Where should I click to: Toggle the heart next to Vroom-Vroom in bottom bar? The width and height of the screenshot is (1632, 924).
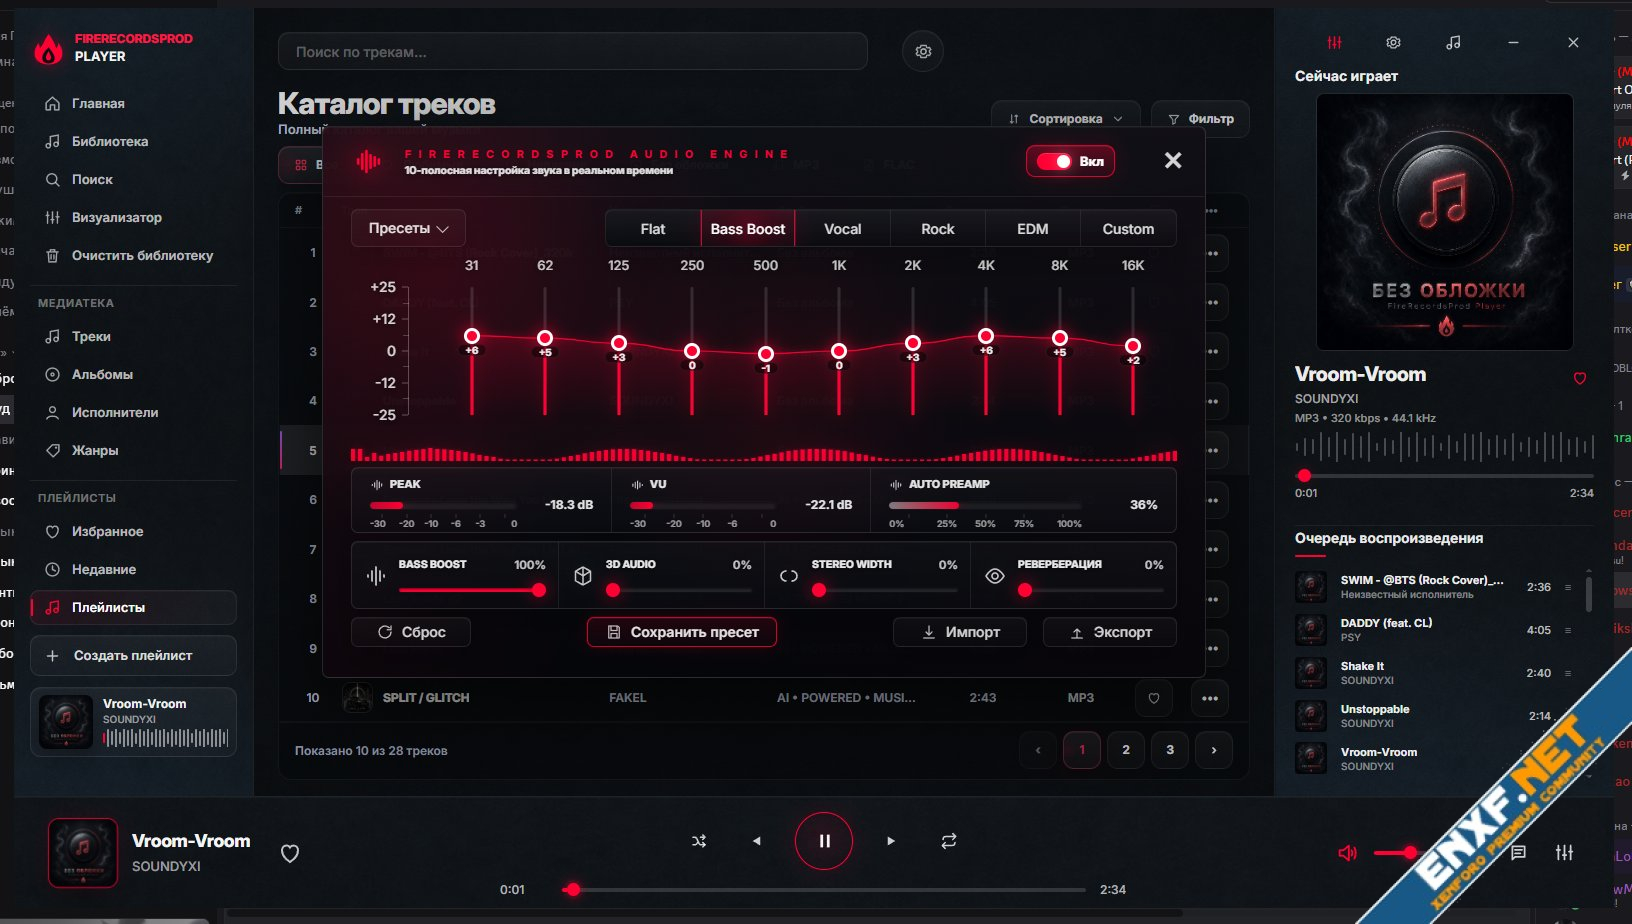pyautogui.click(x=290, y=853)
